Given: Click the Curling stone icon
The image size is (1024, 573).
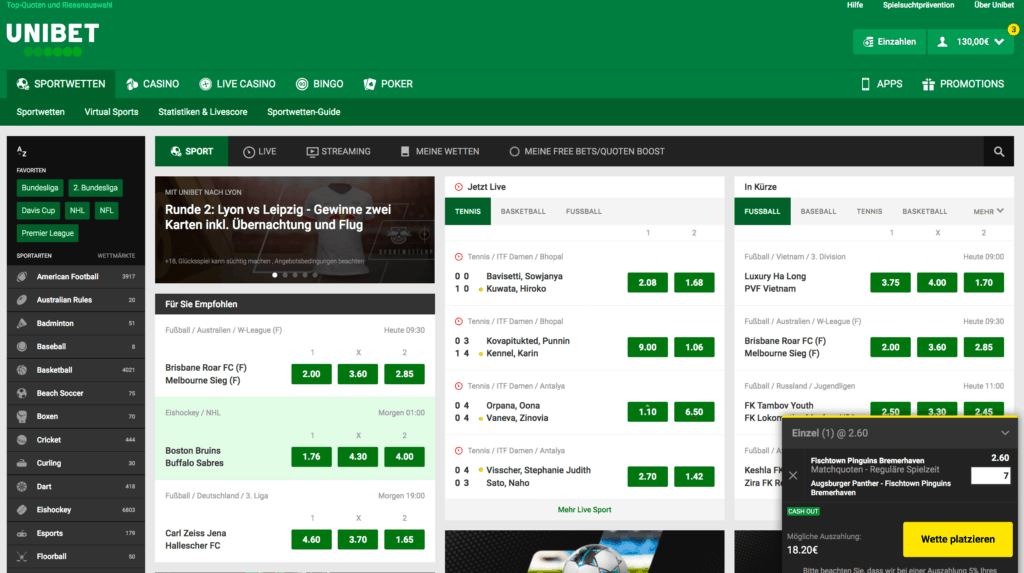Looking at the screenshot, I should click(22, 463).
